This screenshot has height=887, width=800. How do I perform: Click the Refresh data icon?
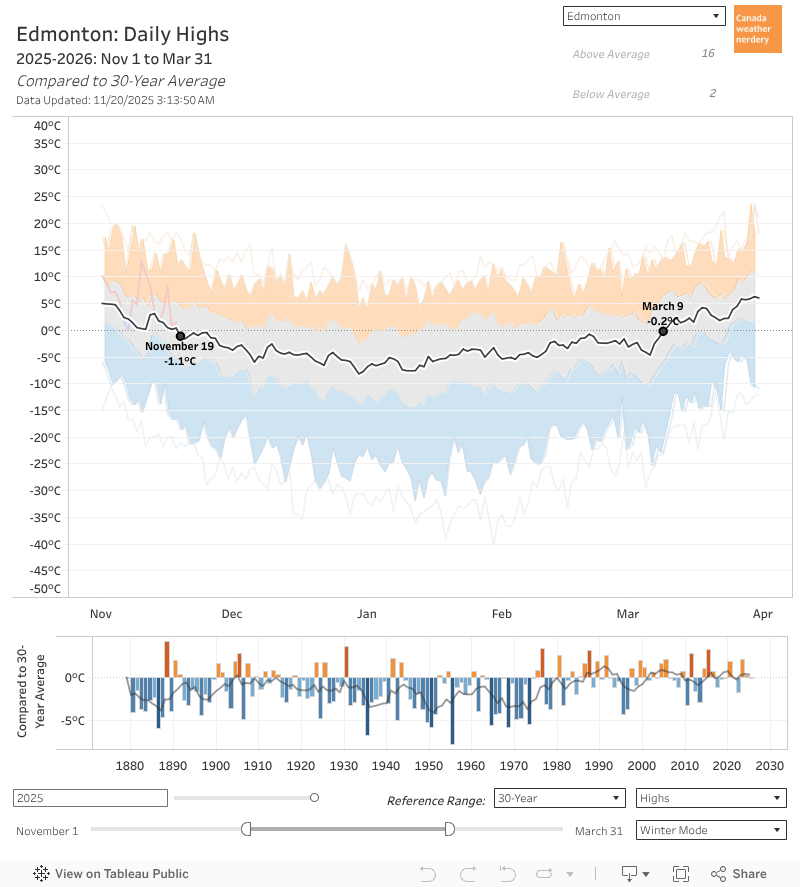click(x=544, y=873)
